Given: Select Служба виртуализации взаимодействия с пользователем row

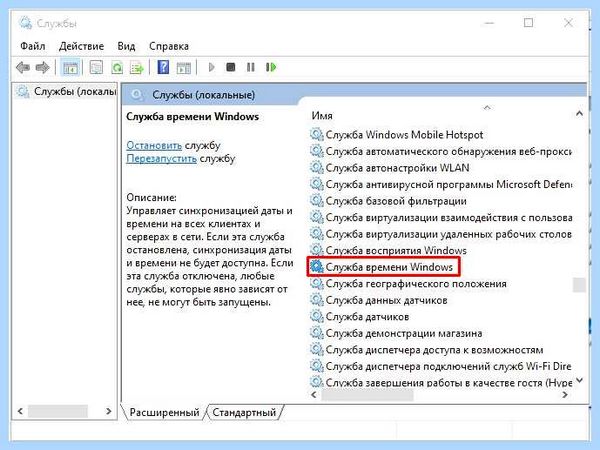Looking at the screenshot, I should (x=441, y=217).
